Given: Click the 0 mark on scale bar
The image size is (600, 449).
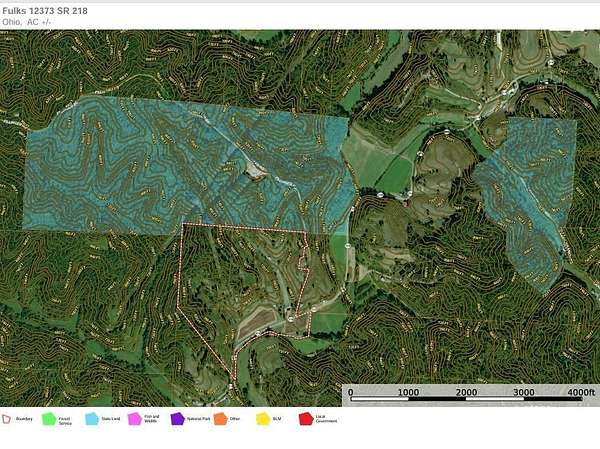Looking at the screenshot, I should click(350, 393).
